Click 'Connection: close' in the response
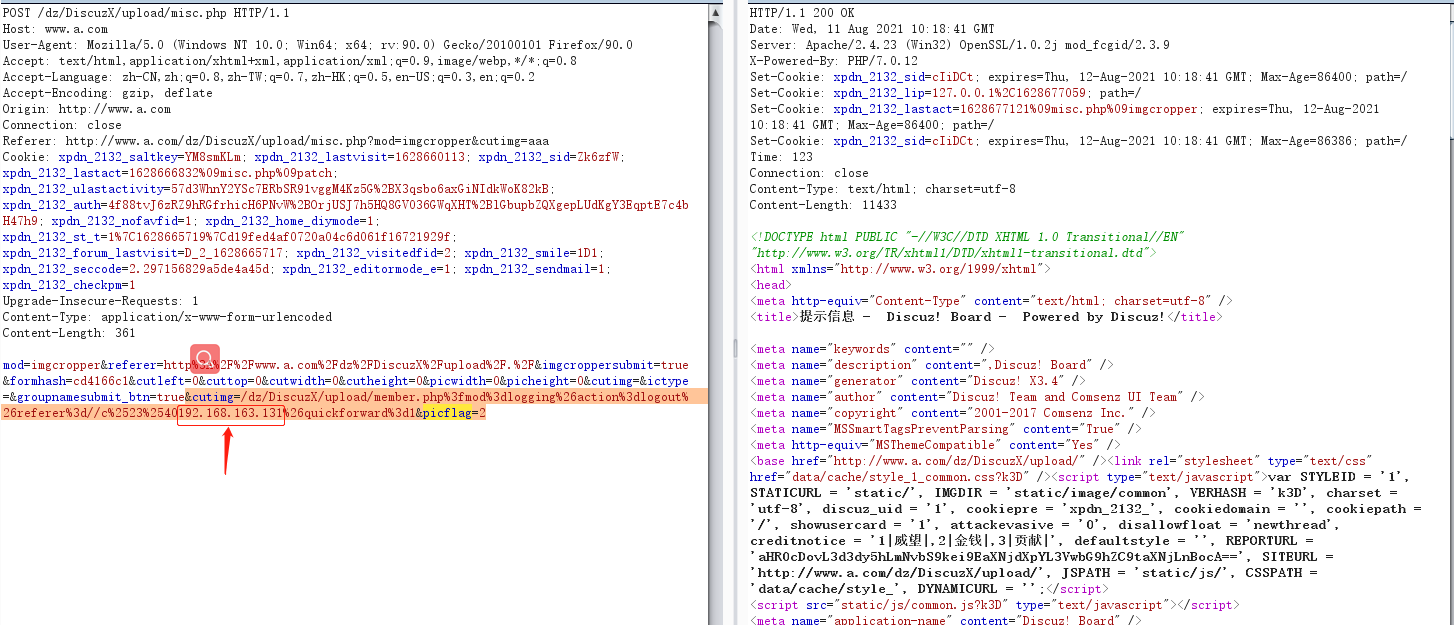 point(809,173)
